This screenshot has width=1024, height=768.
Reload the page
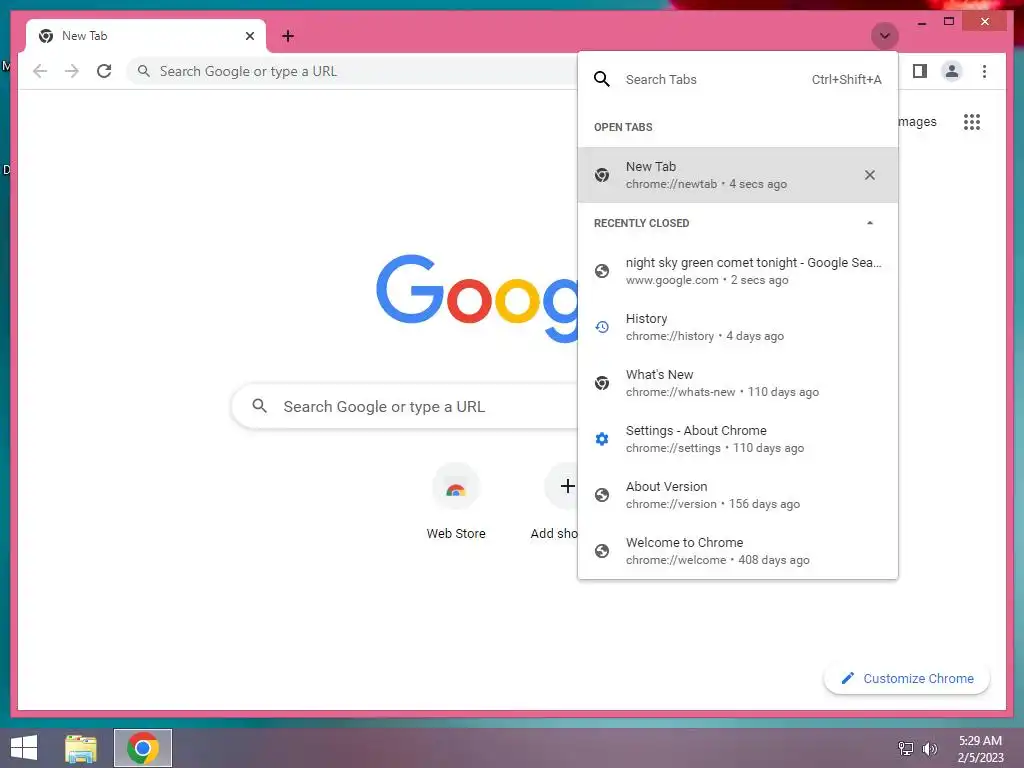pos(104,71)
